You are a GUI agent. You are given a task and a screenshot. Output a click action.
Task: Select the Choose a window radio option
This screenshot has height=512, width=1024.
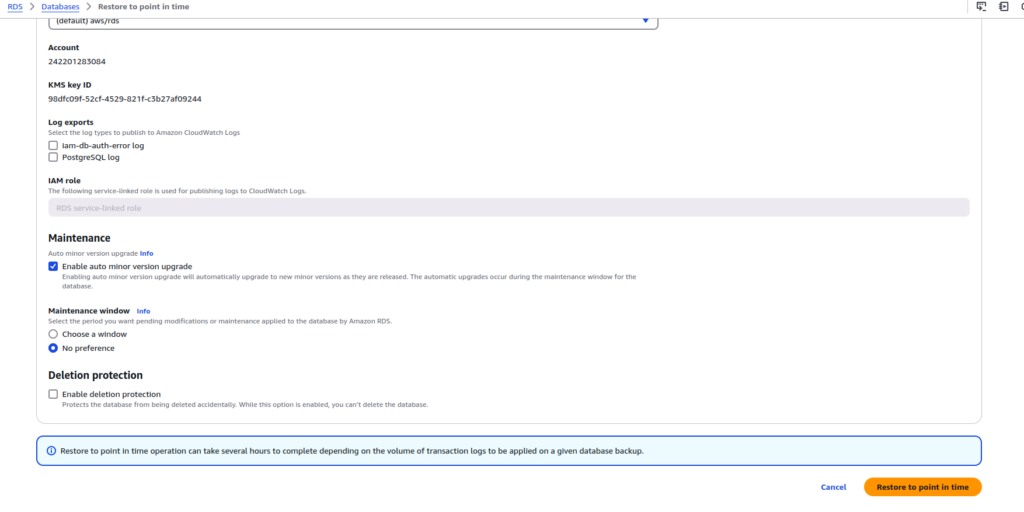[x=53, y=334]
